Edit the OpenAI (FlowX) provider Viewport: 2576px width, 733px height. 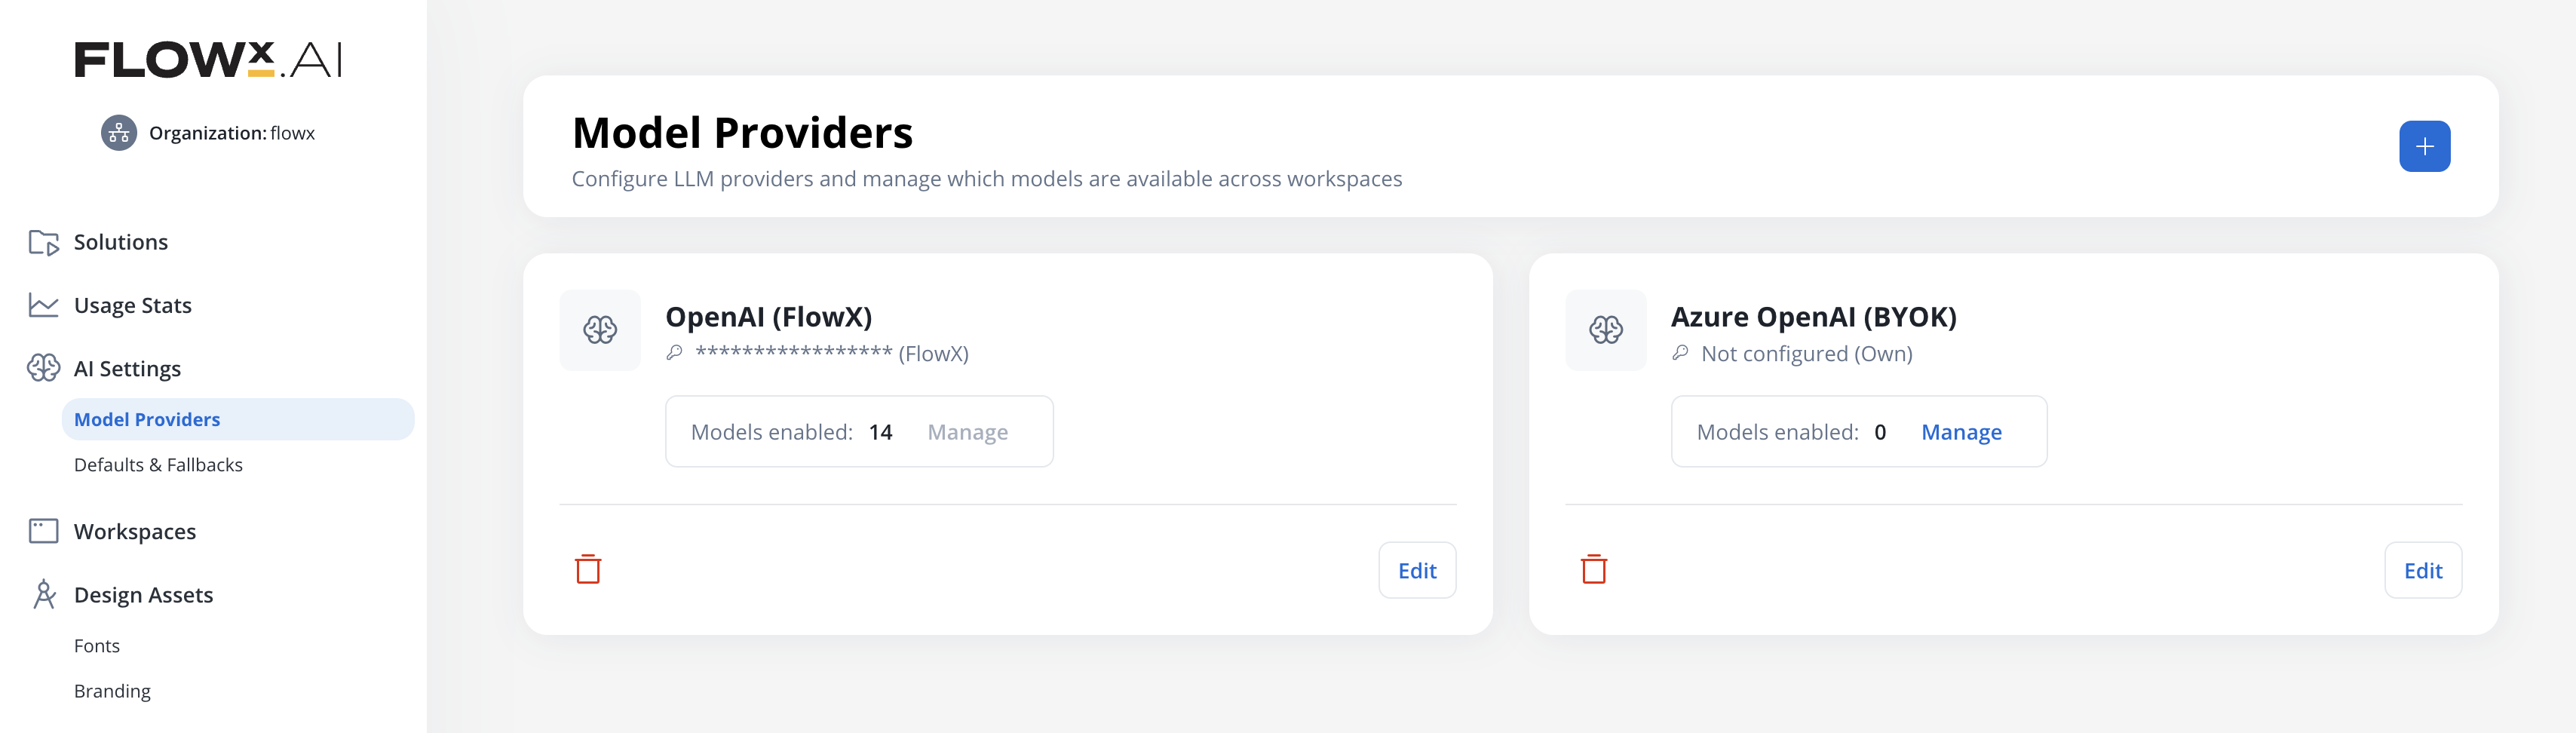(x=1417, y=570)
